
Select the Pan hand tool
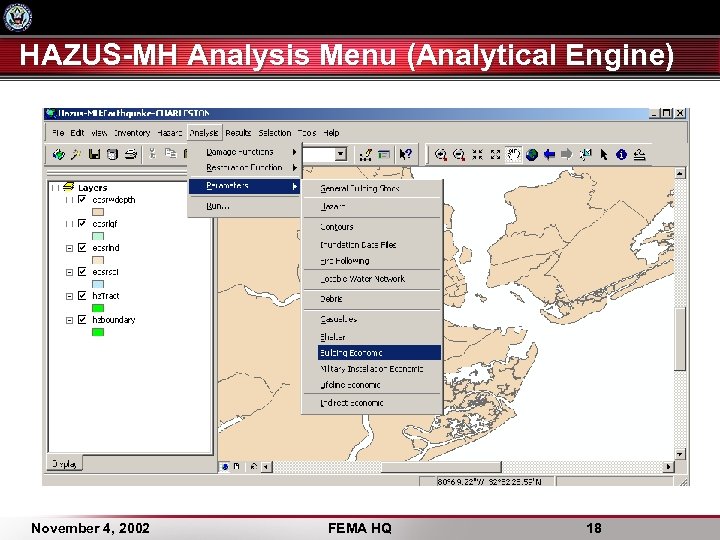tap(513, 154)
